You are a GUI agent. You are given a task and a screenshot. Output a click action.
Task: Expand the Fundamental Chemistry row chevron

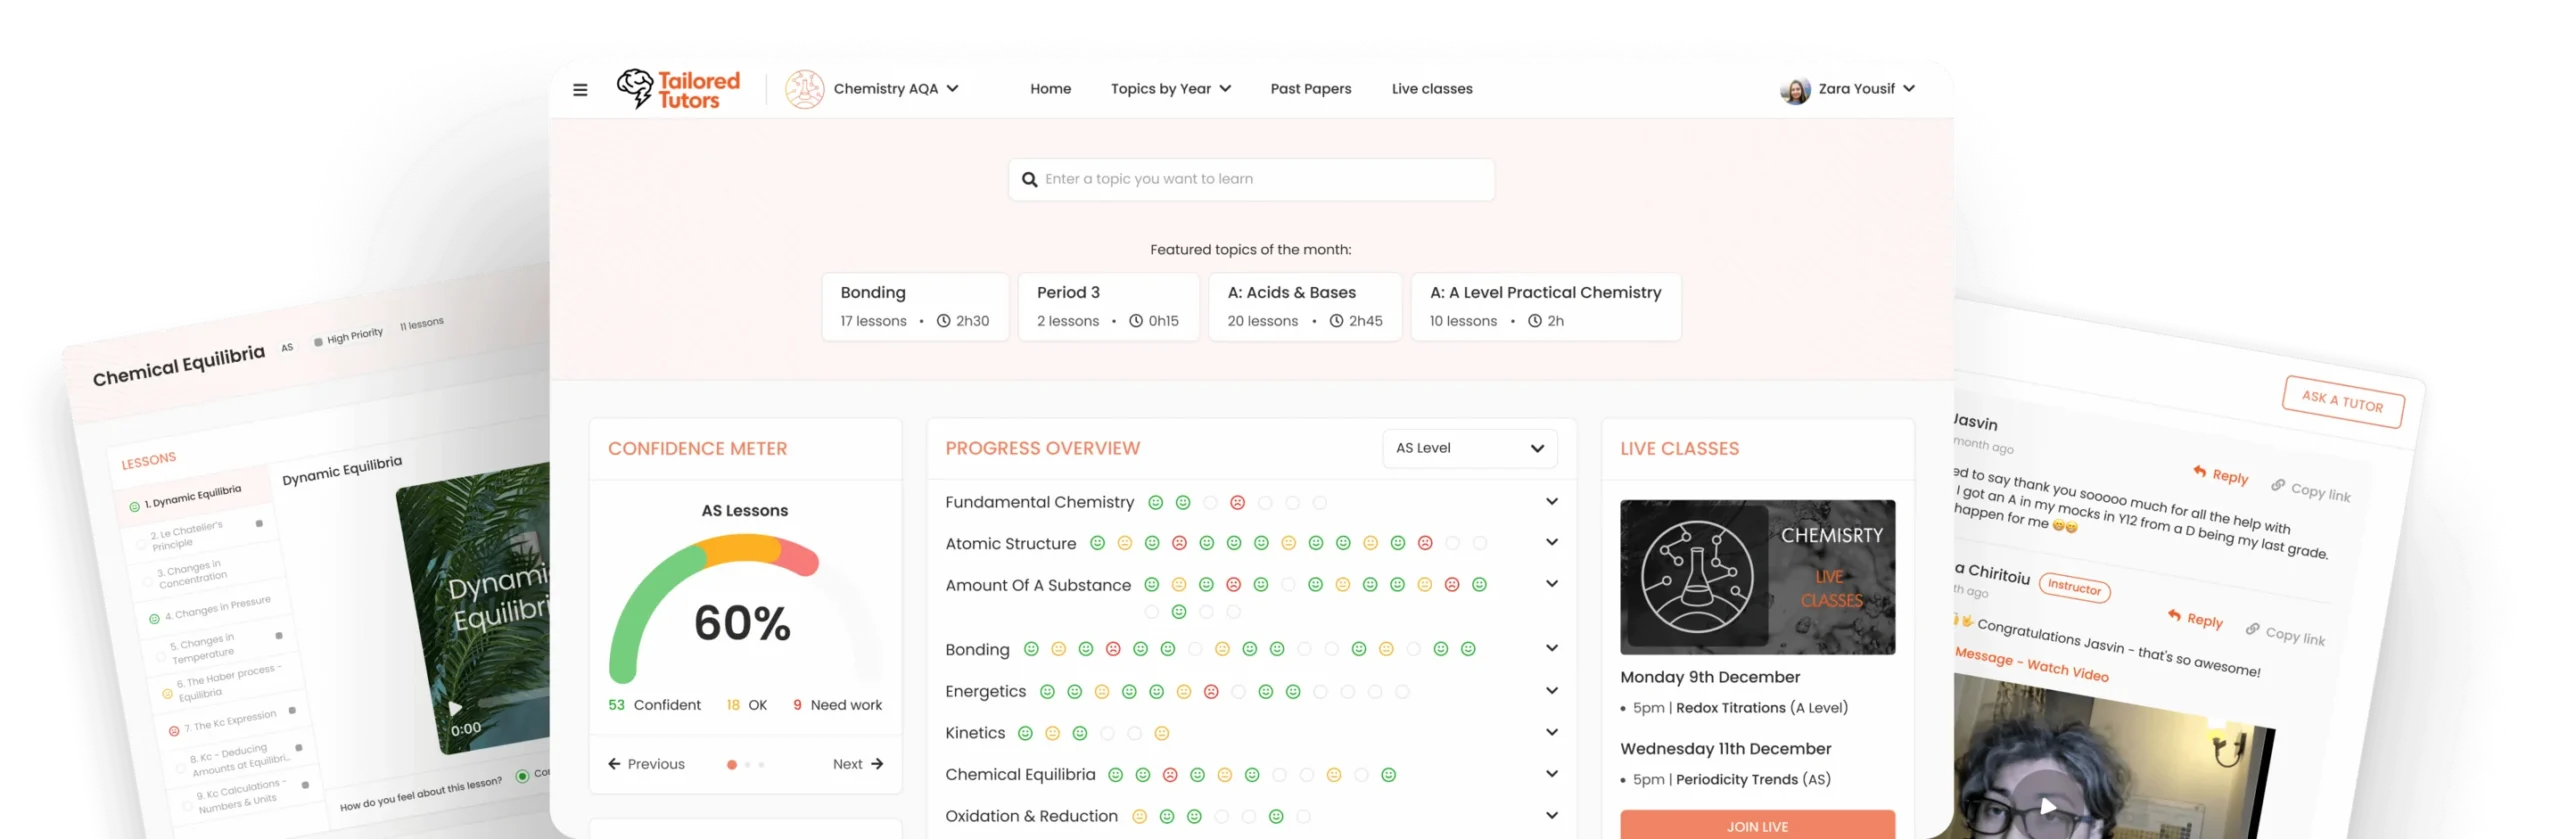[x=1551, y=502]
